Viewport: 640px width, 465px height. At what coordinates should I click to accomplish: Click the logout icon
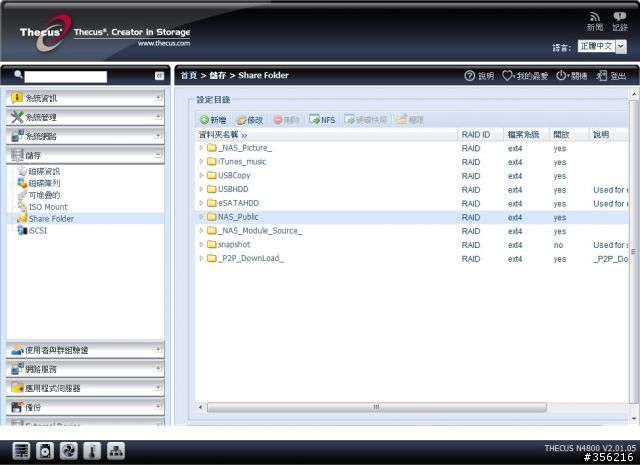[x=602, y=76]
